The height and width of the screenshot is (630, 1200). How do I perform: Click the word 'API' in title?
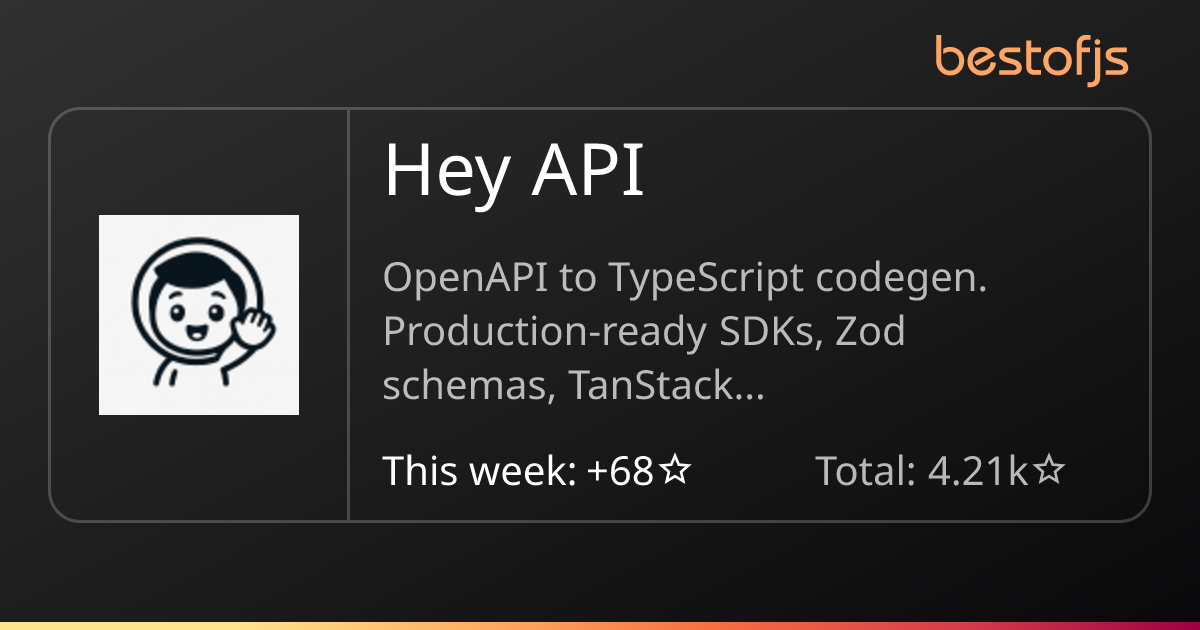[587, 170]
